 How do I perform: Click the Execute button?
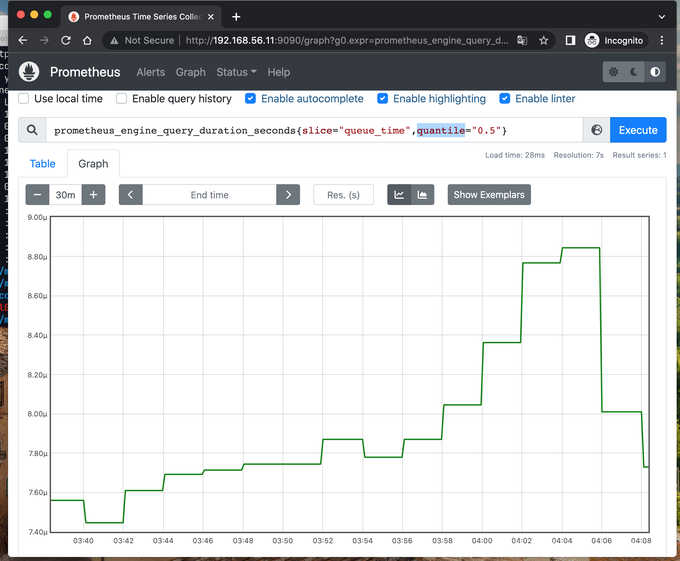click(638, 130)
